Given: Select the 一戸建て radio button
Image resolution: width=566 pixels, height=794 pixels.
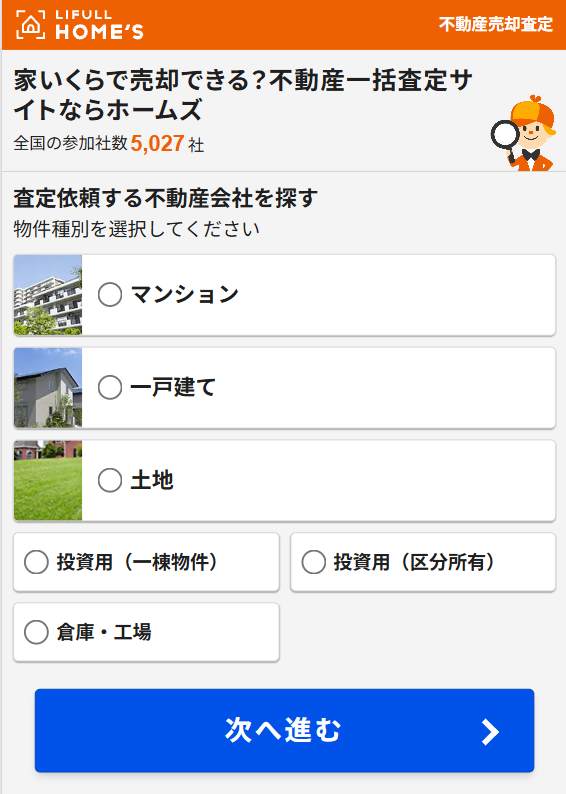Looking at the screenshot, I should pos(110,387).
